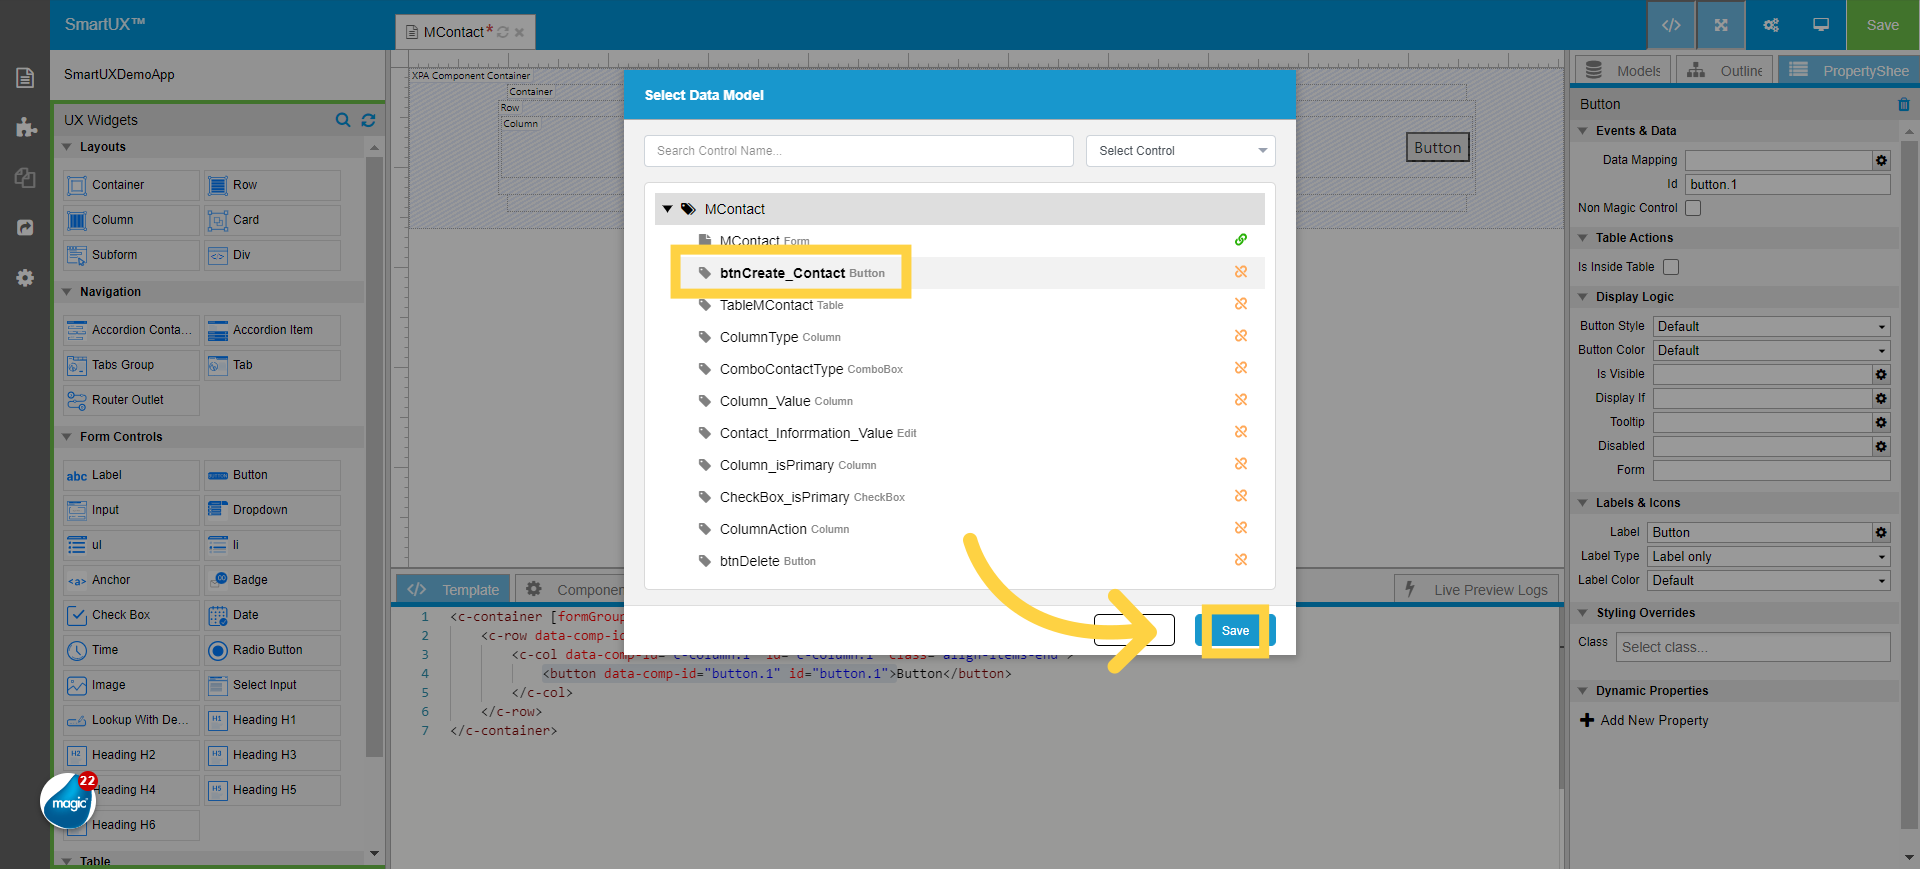
Task: Open the settings gears icon in top toolbar
Action: coord(1771,25)
